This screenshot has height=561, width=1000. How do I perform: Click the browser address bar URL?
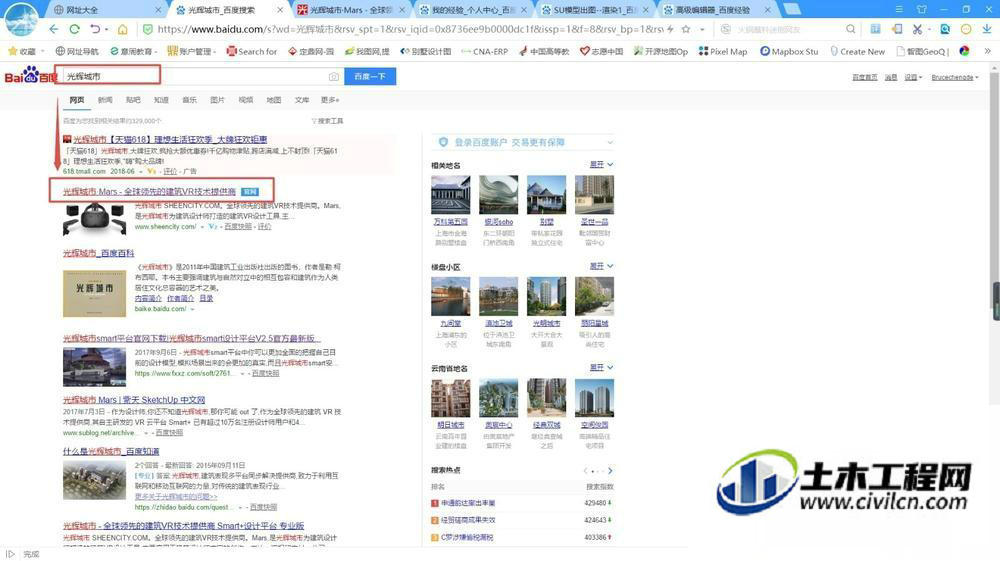(409, 29)
